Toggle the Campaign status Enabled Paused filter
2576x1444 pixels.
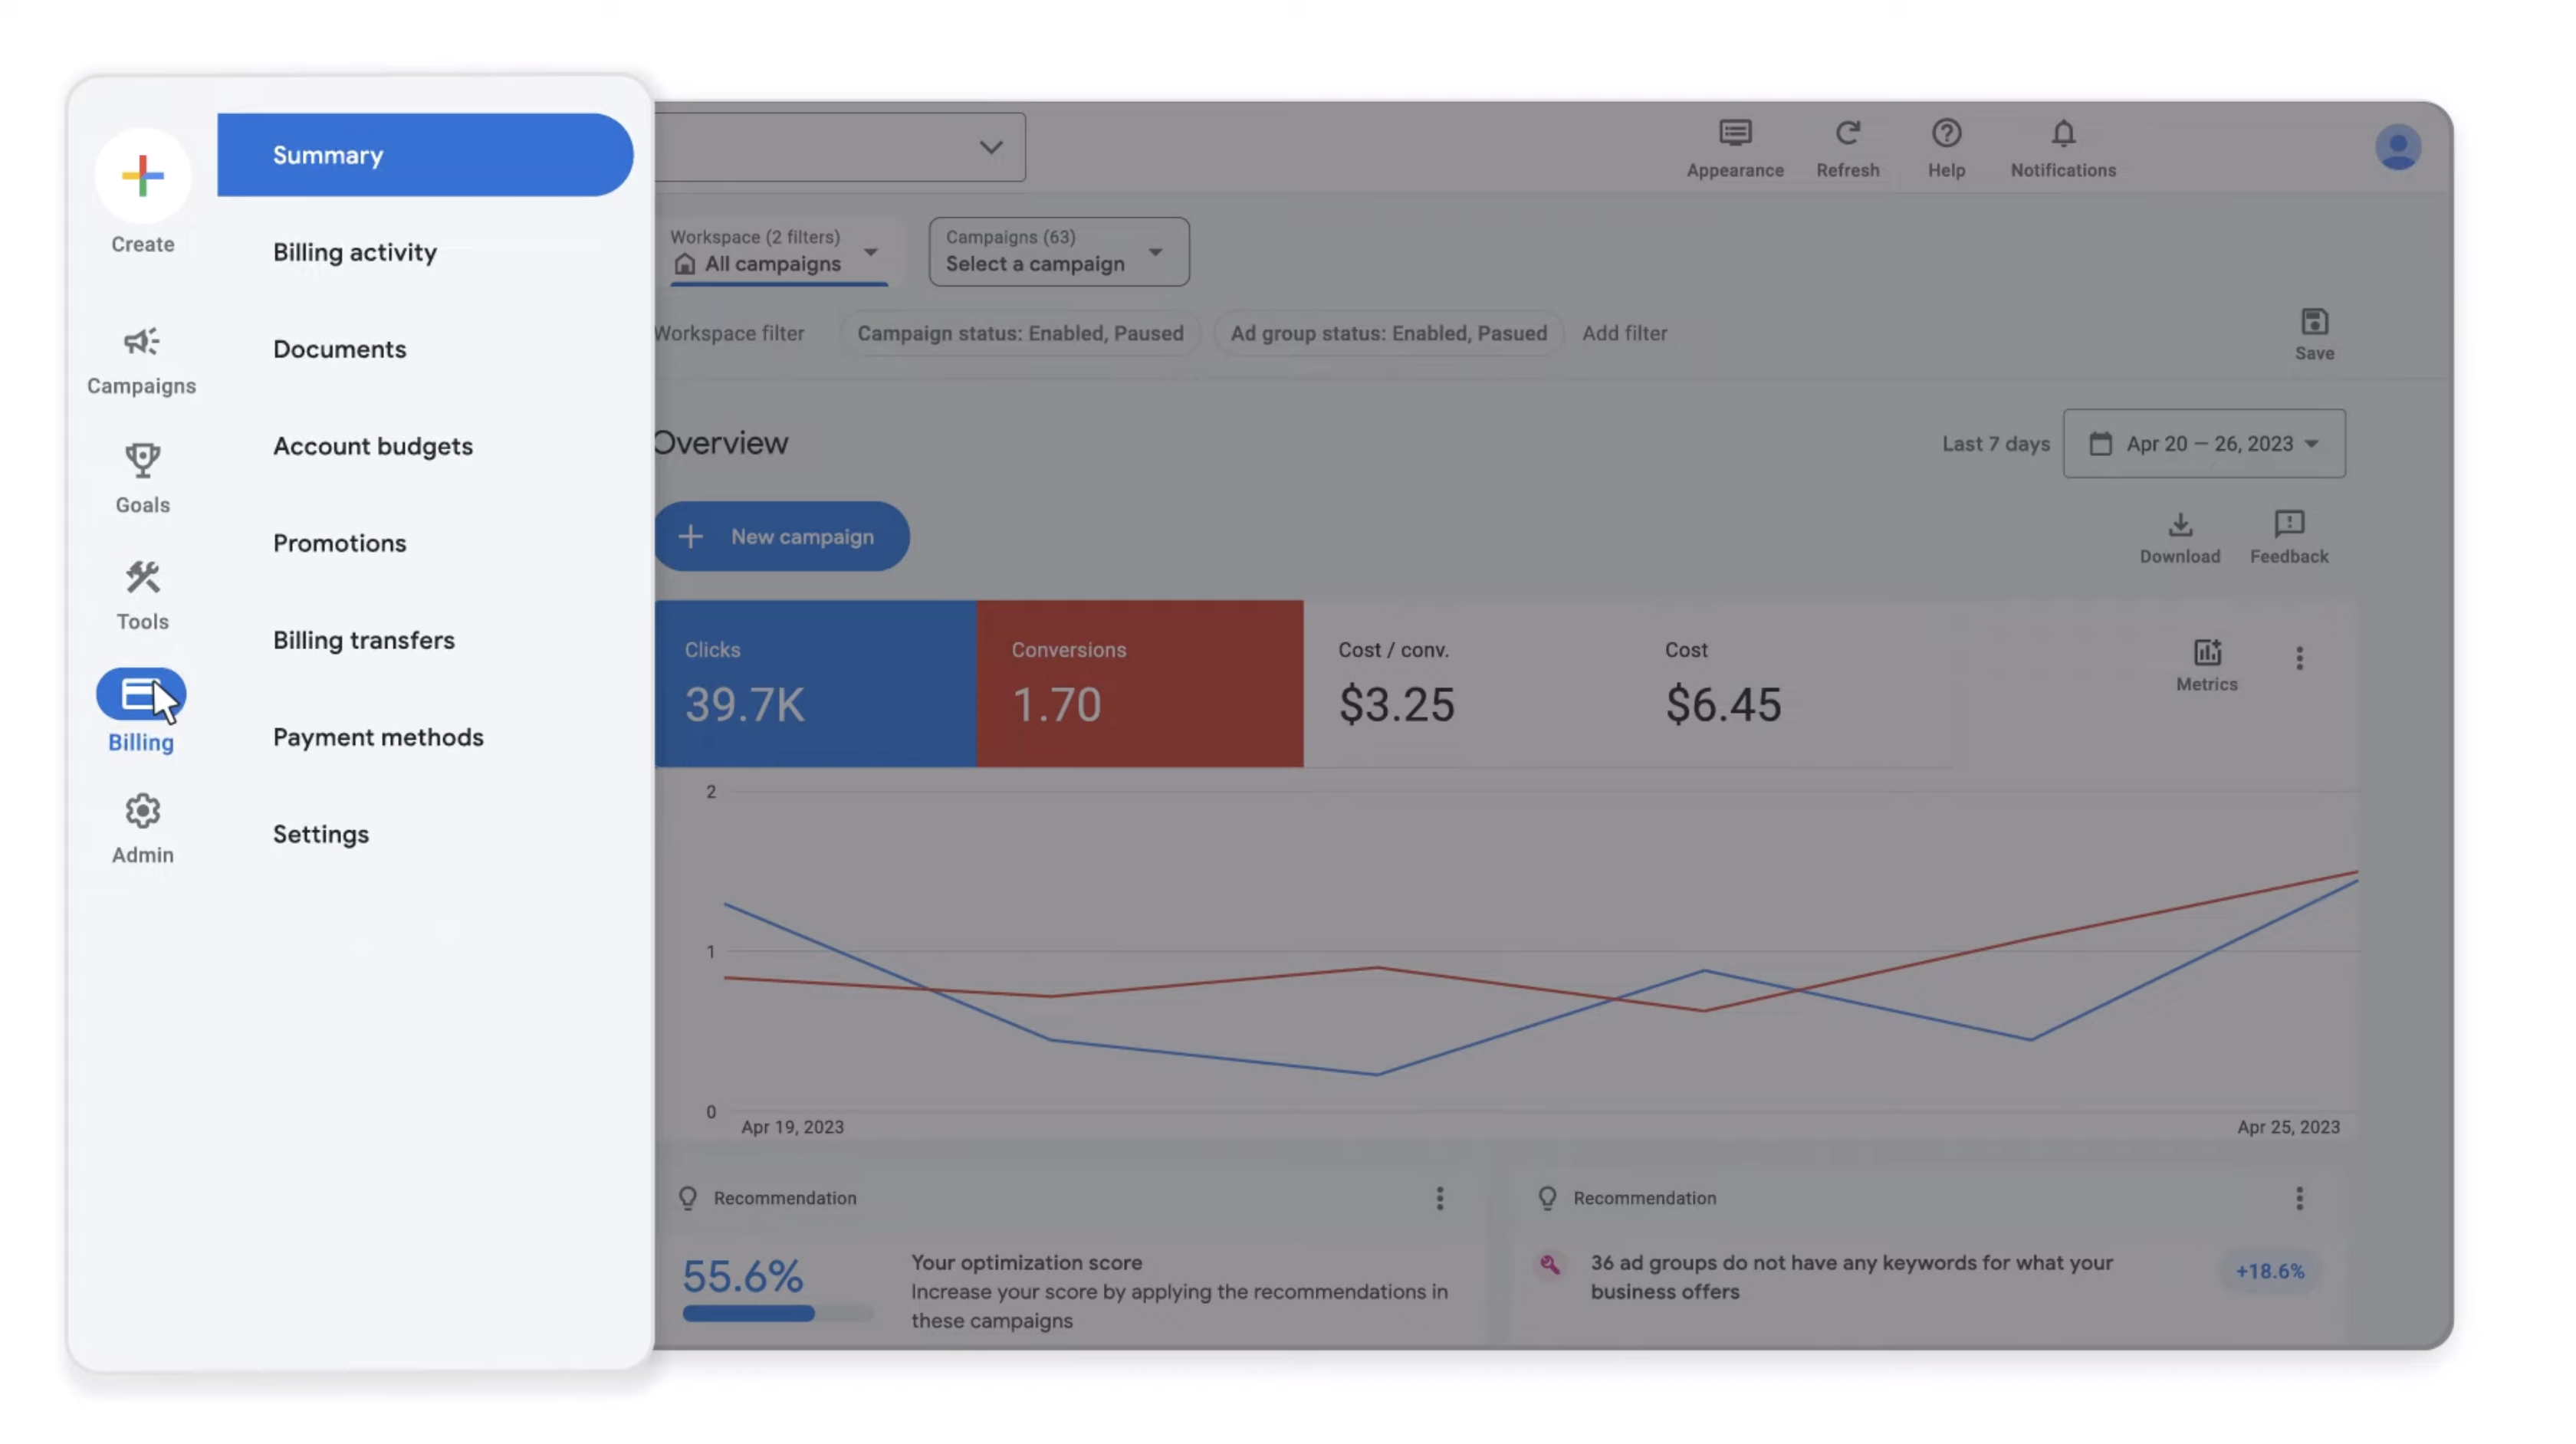(1019, 333)
